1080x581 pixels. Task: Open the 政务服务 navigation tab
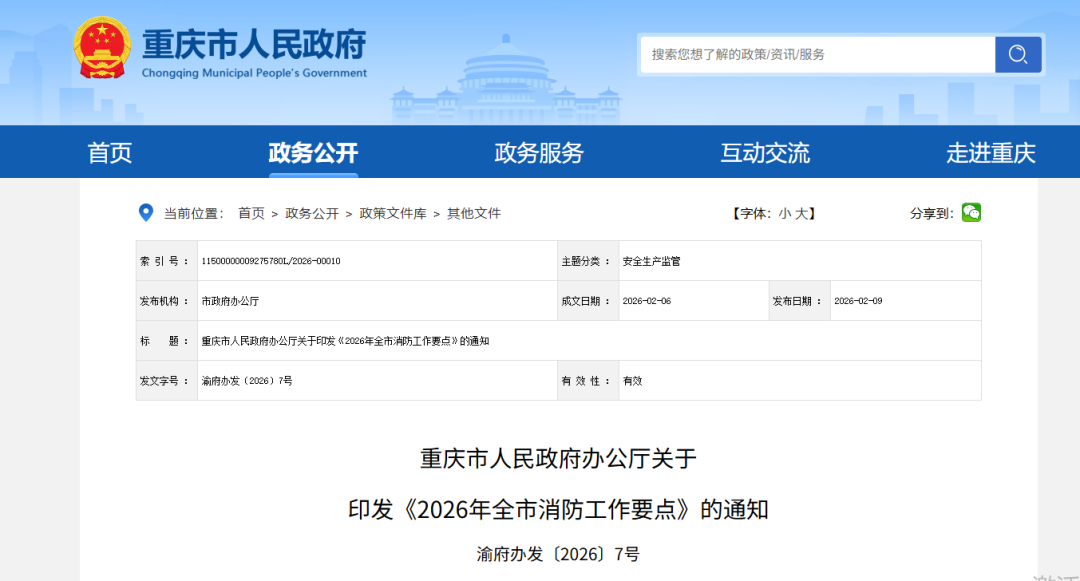(x=538, y=152)
